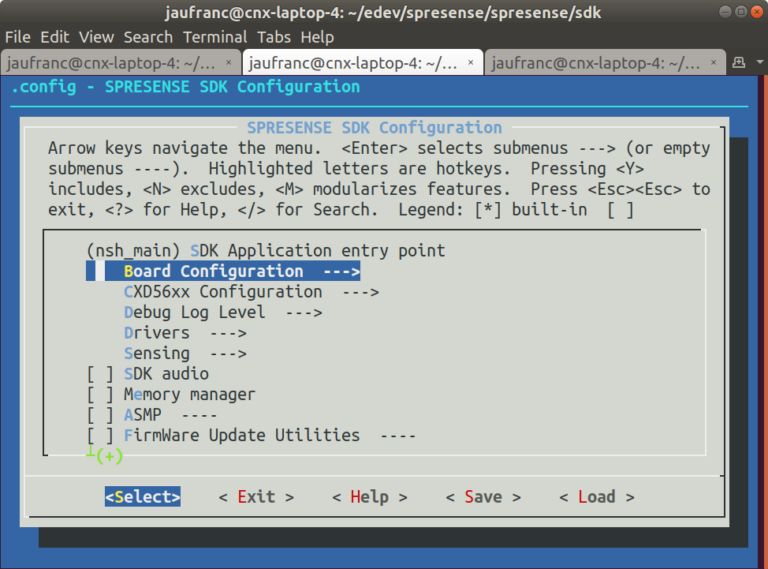768x569 pixels.
Task: Close the third terminal tab
Action: point(714,62)
